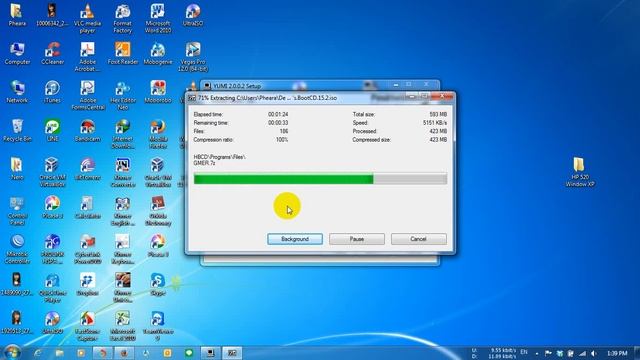Open the green LINE taskbar icon
640x360 pixels.
coord(189,353)
